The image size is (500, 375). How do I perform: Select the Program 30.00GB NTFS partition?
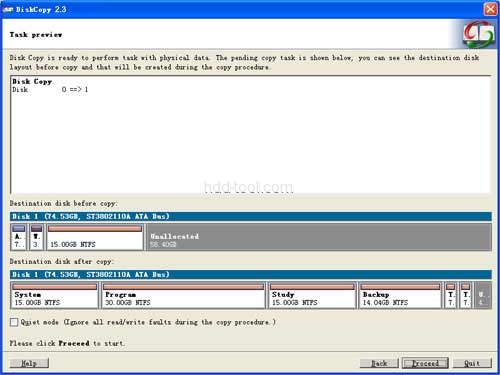click(x=183, y=296)
